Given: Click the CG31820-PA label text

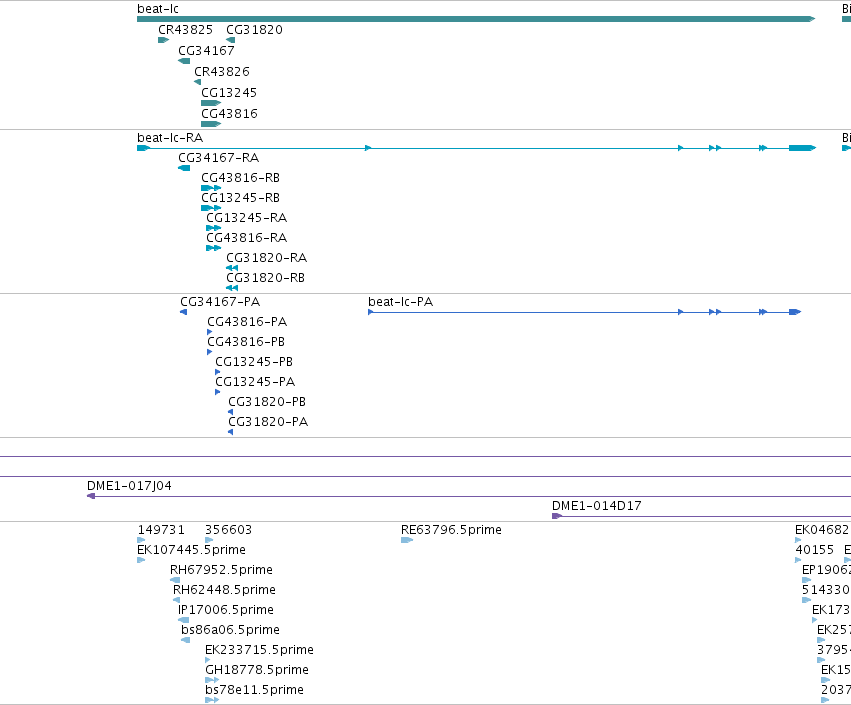Looking at the screenshot, I should tap(268, 422).
